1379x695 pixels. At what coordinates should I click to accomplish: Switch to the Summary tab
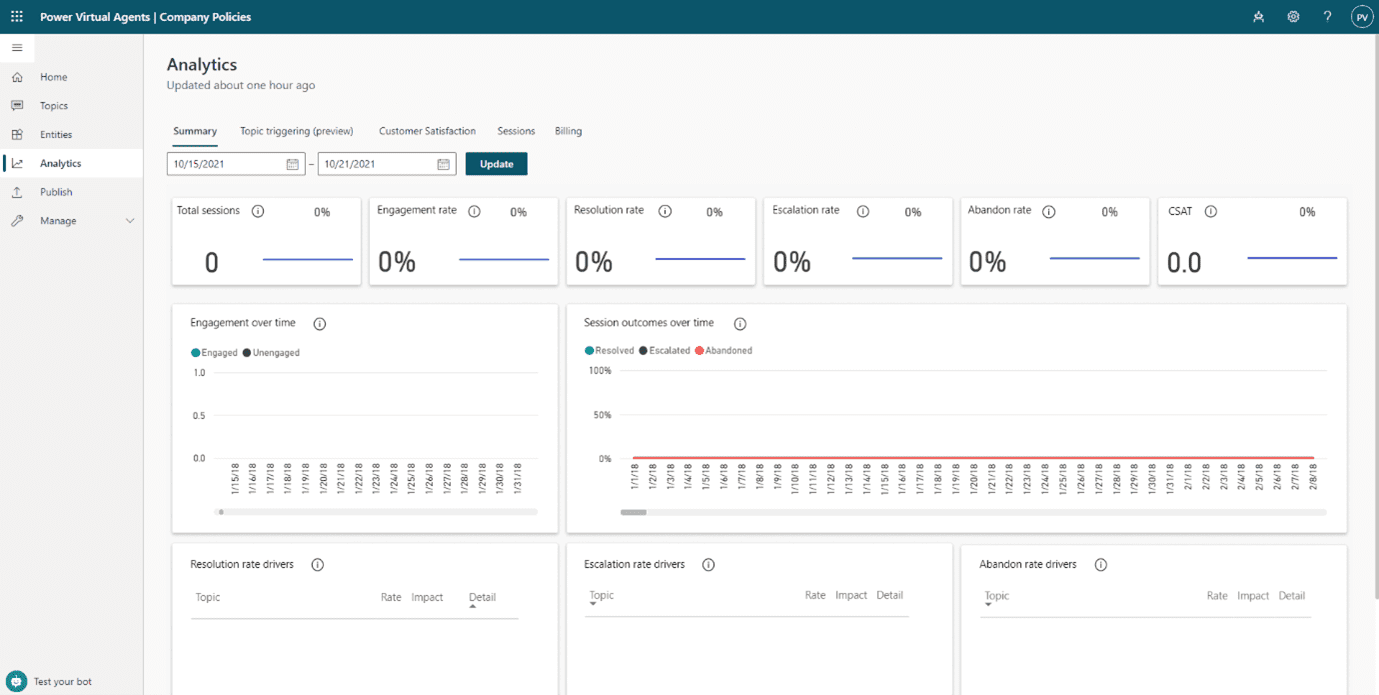click(195, 131)
